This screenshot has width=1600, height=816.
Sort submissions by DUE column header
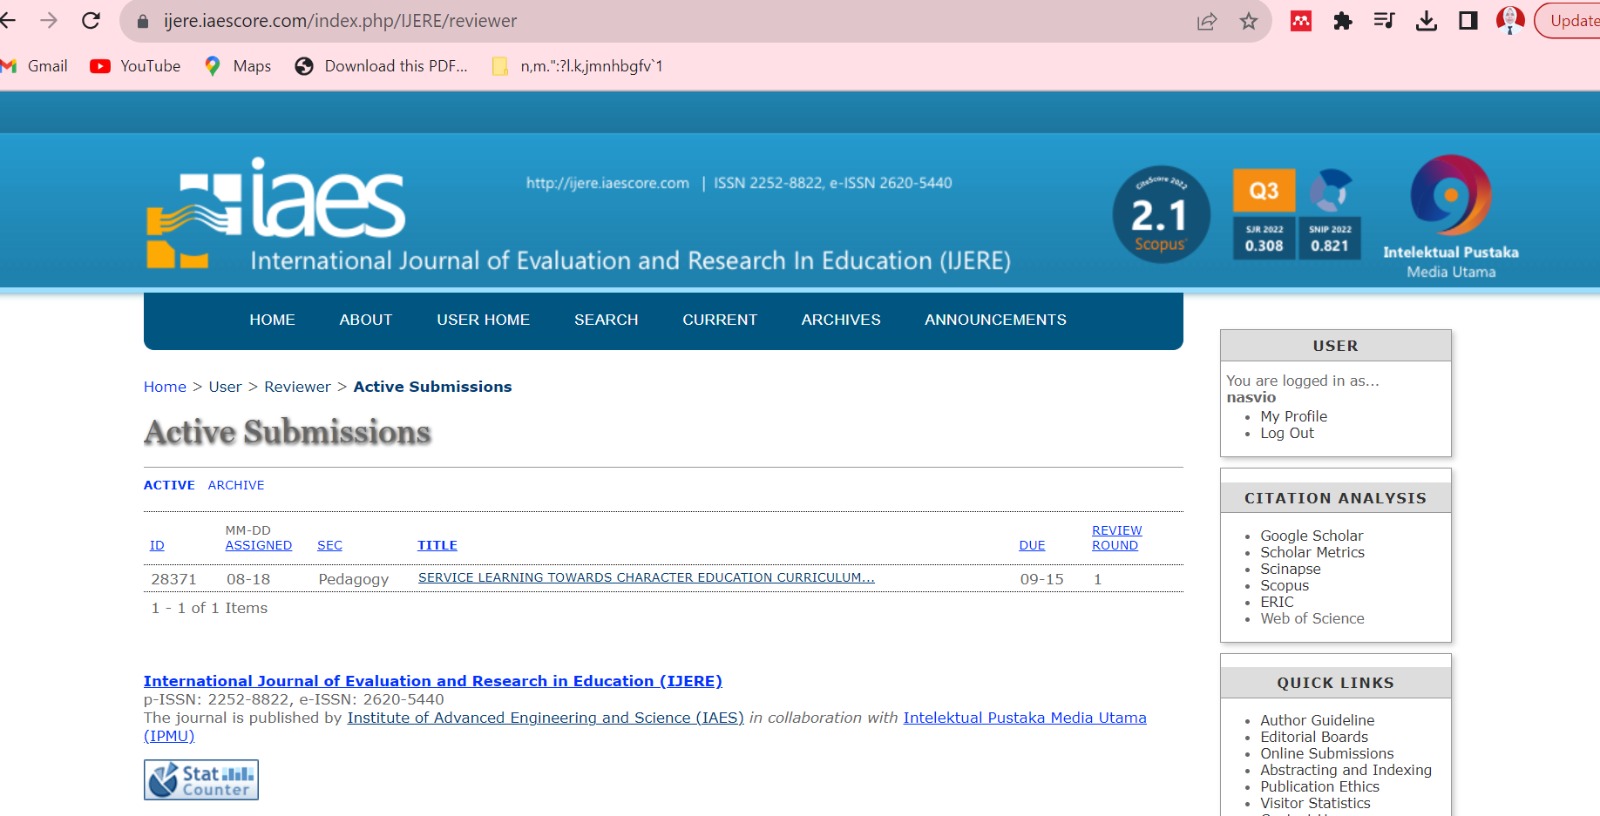click(x=1031, y=545)
